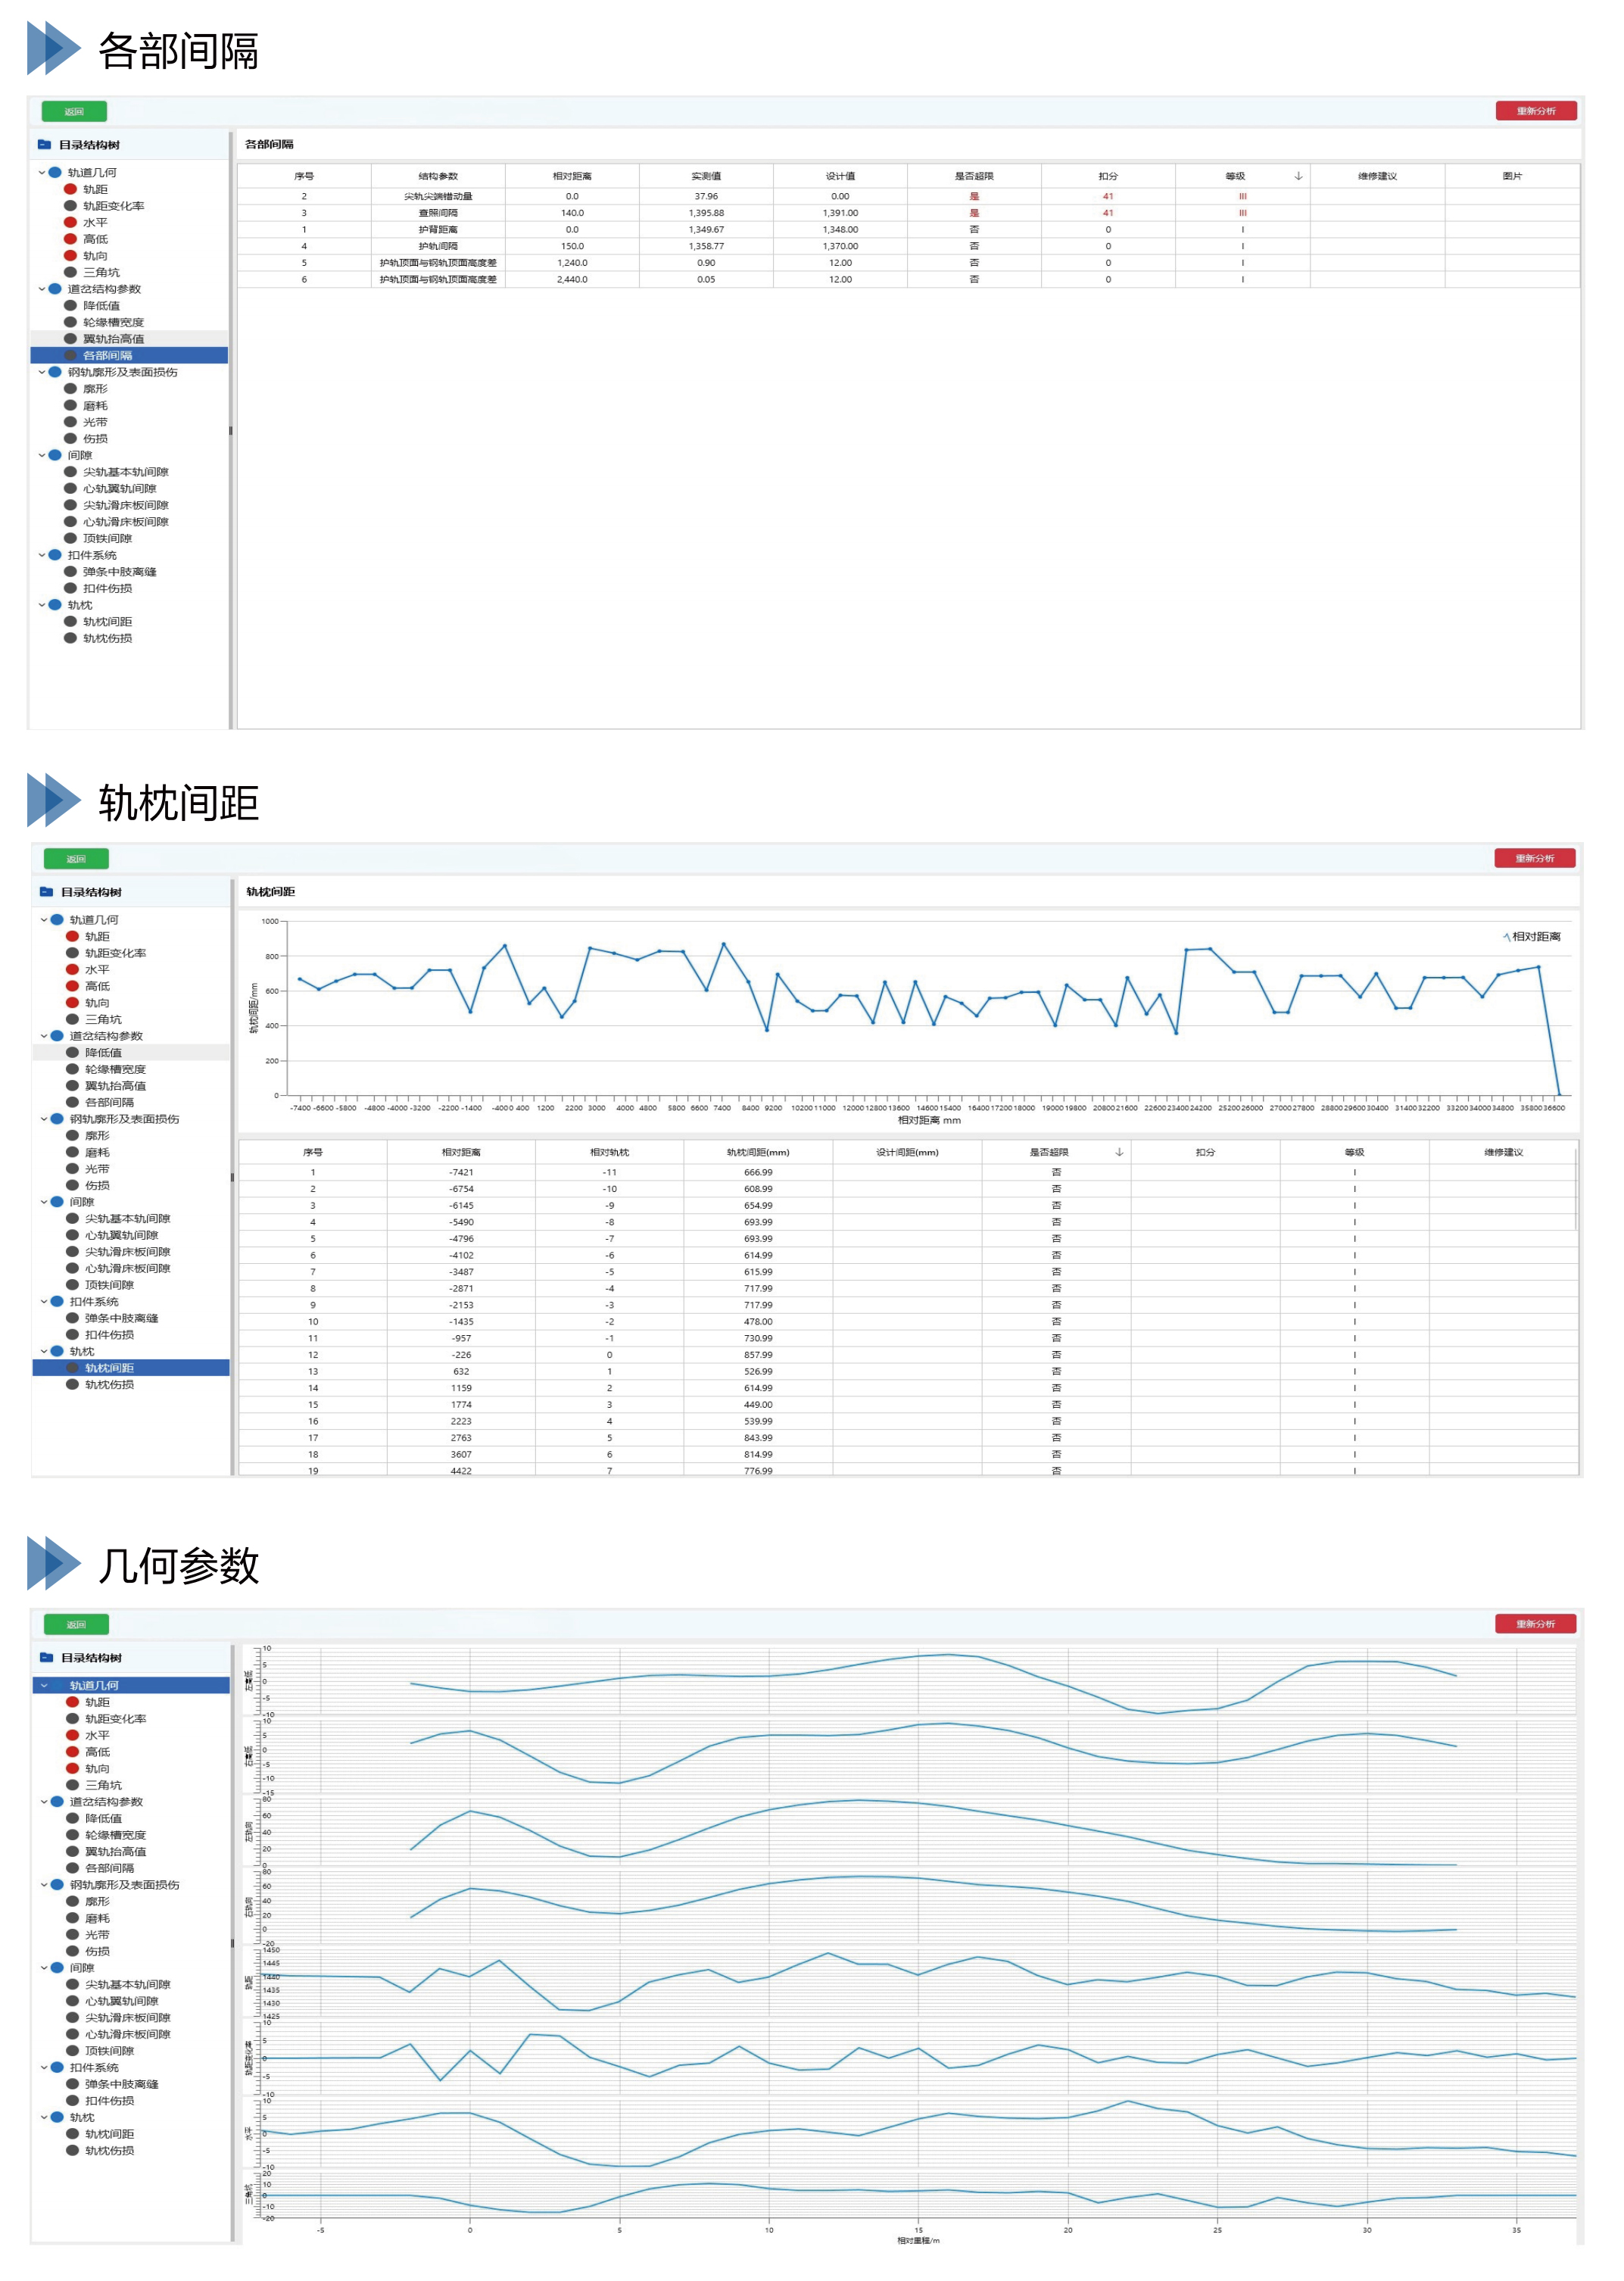The image size is (1624, 2281).
Task: Click green 返回 button in 各部间隔 panel
Action: 74,111
